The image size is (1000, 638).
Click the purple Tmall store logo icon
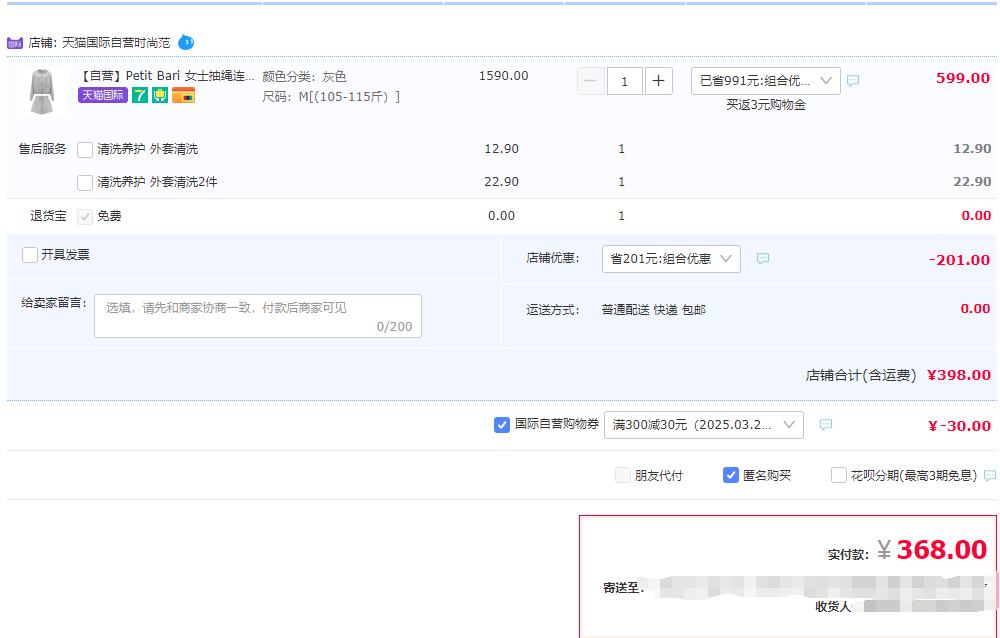pyautogui.click(x=15, y=43)
